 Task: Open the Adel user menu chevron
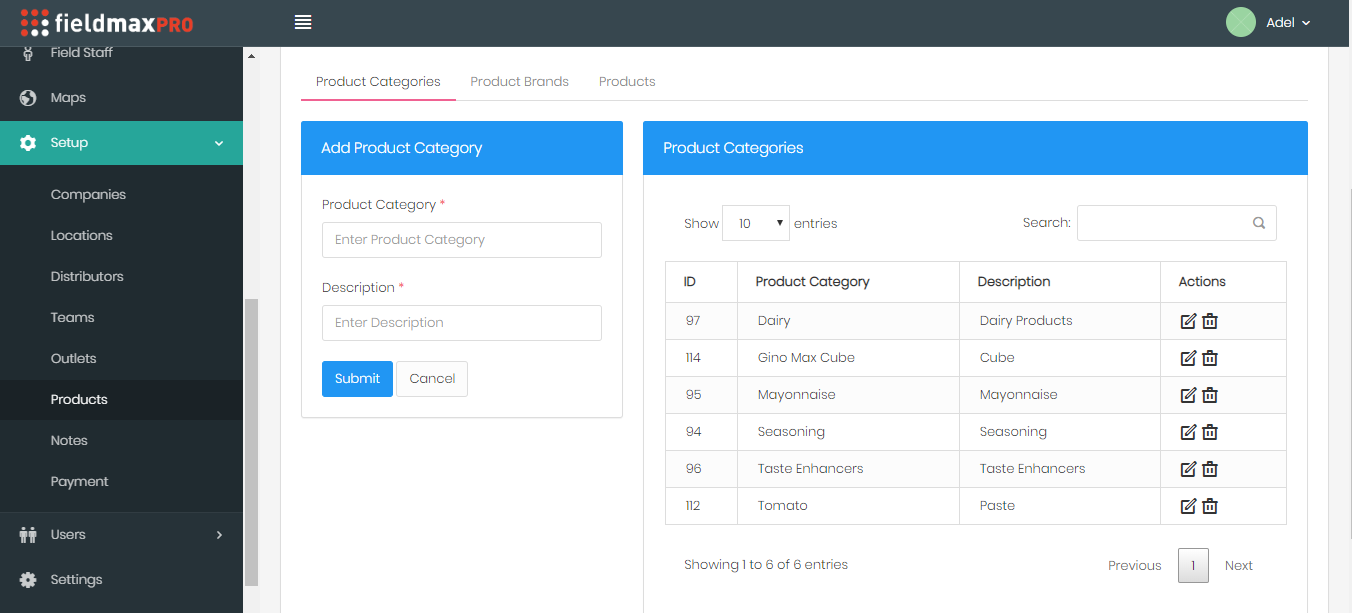tap(1306, 23)
